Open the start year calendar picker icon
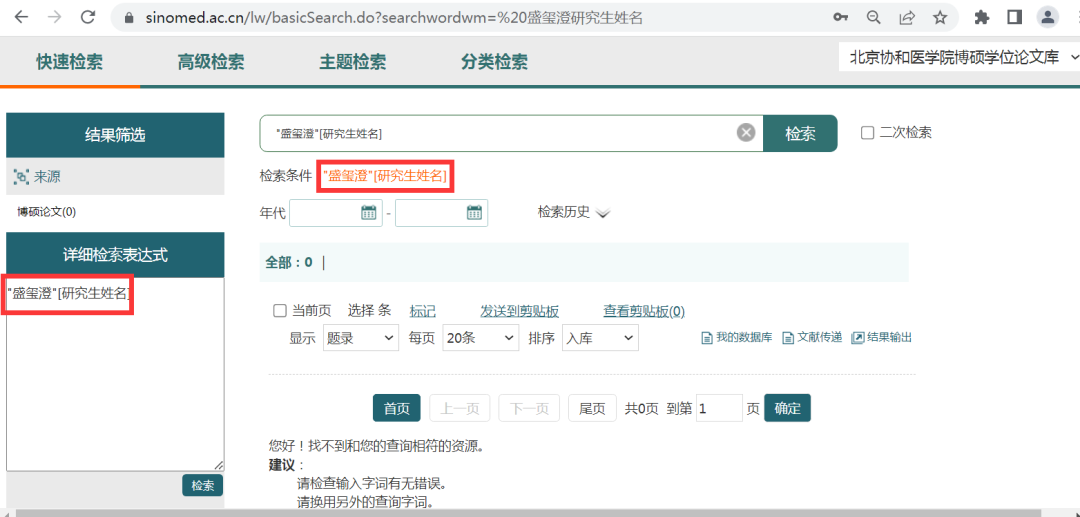Viewport: 1080px width, 517px height. tap(368, 212)
